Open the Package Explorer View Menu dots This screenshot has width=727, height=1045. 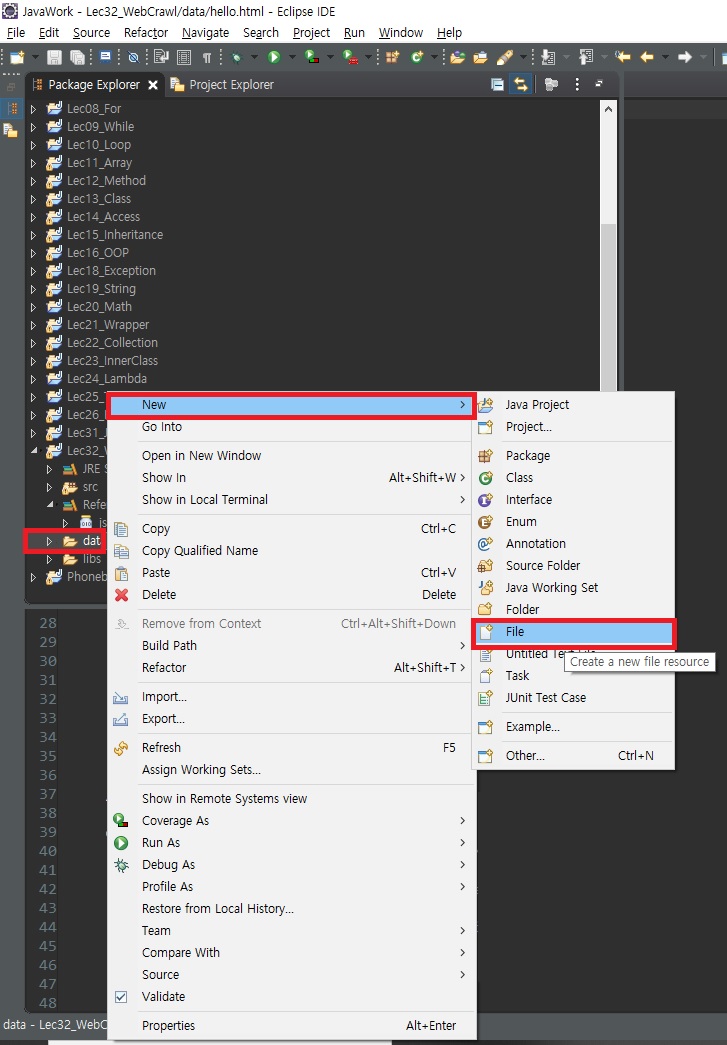click(577, 85)
